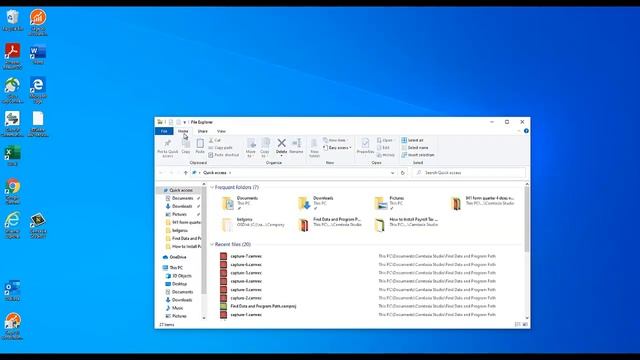The image size is (640, 360).
Task: Collapse the Recent files section
Action: [x=212, y=244]
